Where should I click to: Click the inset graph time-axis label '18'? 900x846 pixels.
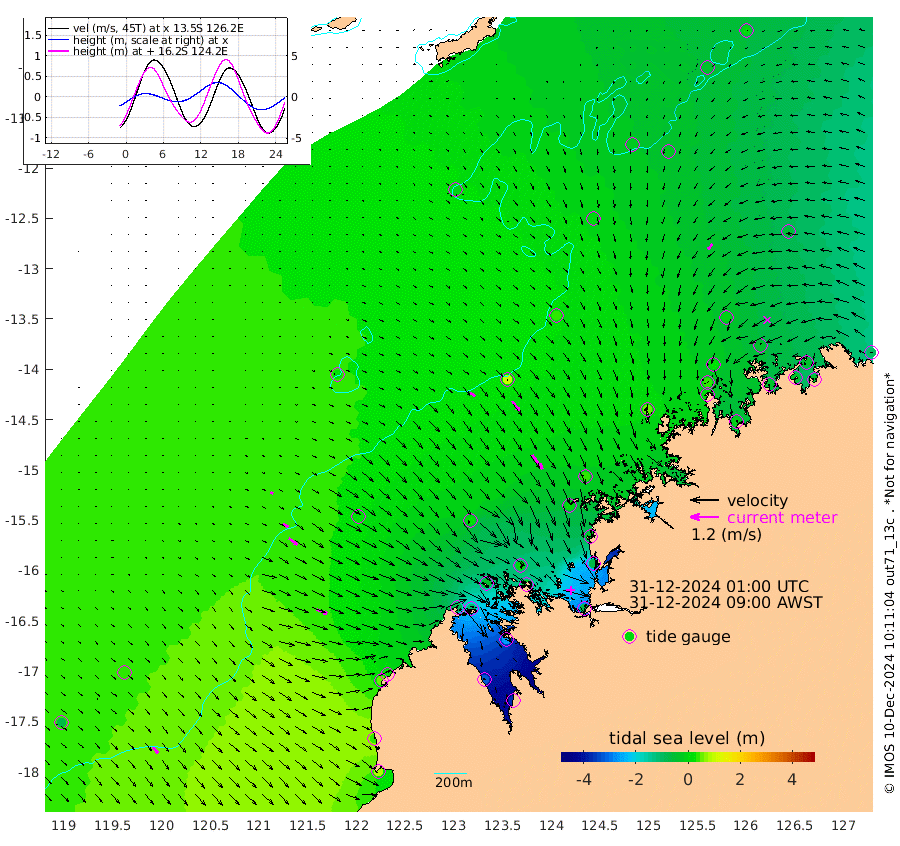pos(238,154)
